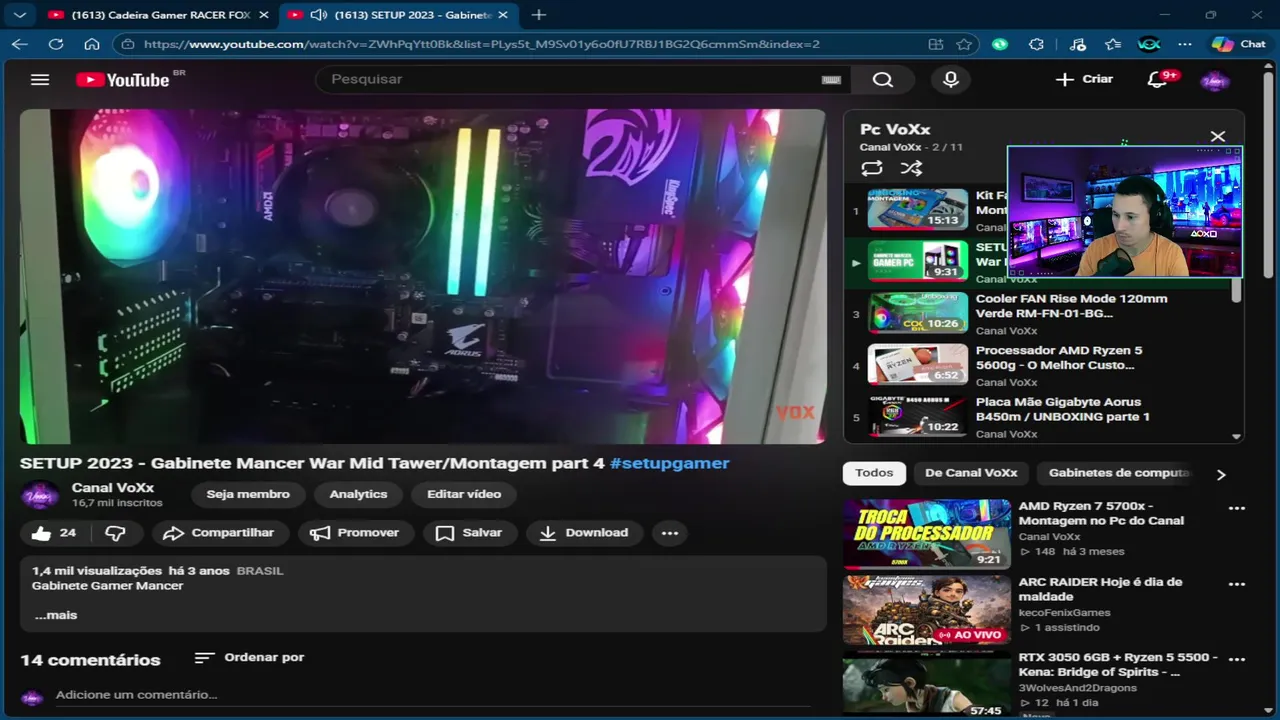
Task: Open options for RTX 3050 6GB video
Action: pos(1237,660)
